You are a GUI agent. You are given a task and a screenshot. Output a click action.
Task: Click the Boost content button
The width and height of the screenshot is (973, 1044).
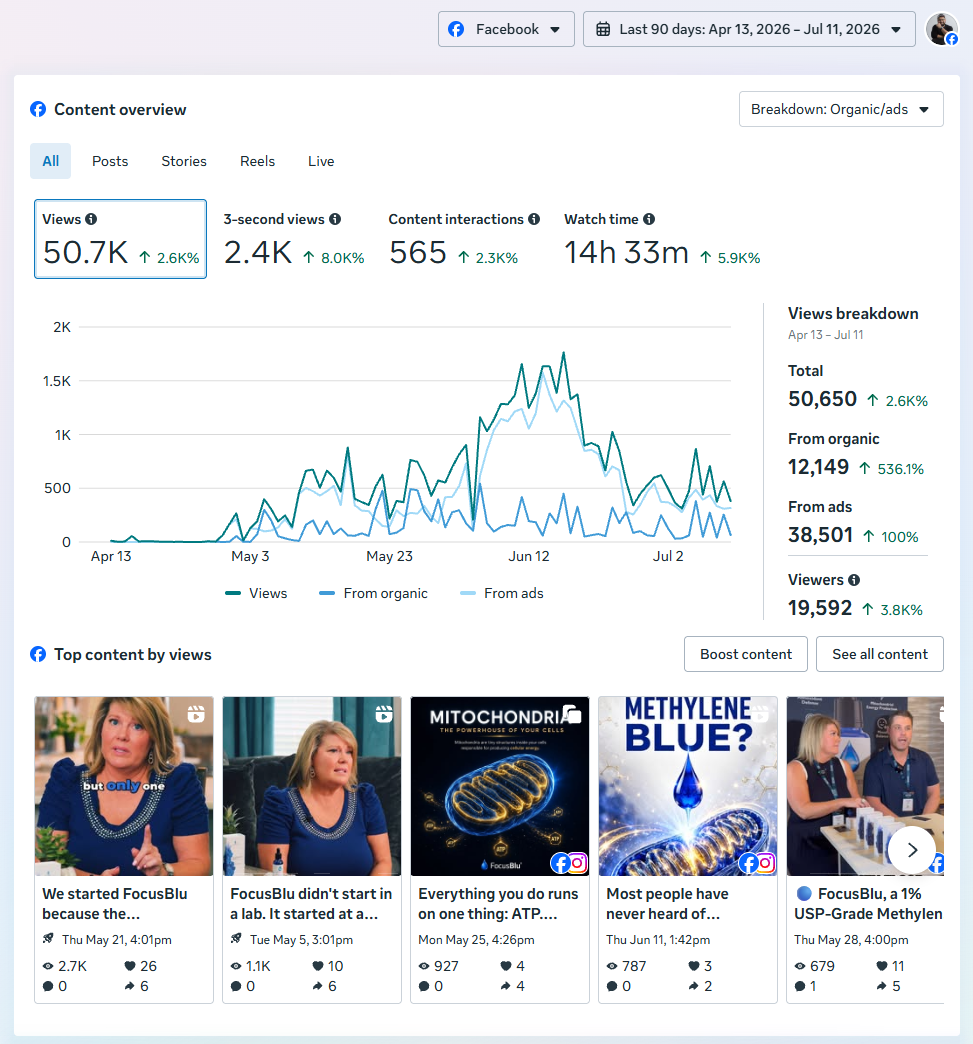coord(746,654)
